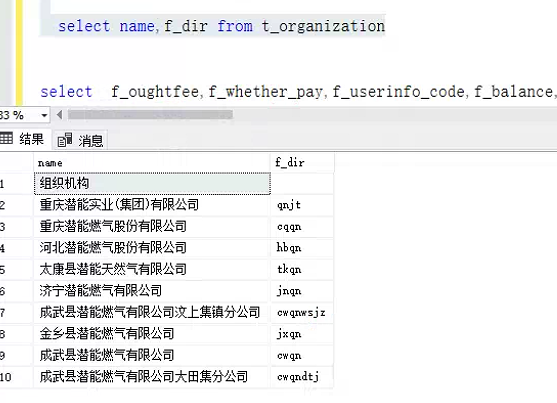Select row header number 10
The width and height of the screenshot is (557, 403).
coord(16,377)
